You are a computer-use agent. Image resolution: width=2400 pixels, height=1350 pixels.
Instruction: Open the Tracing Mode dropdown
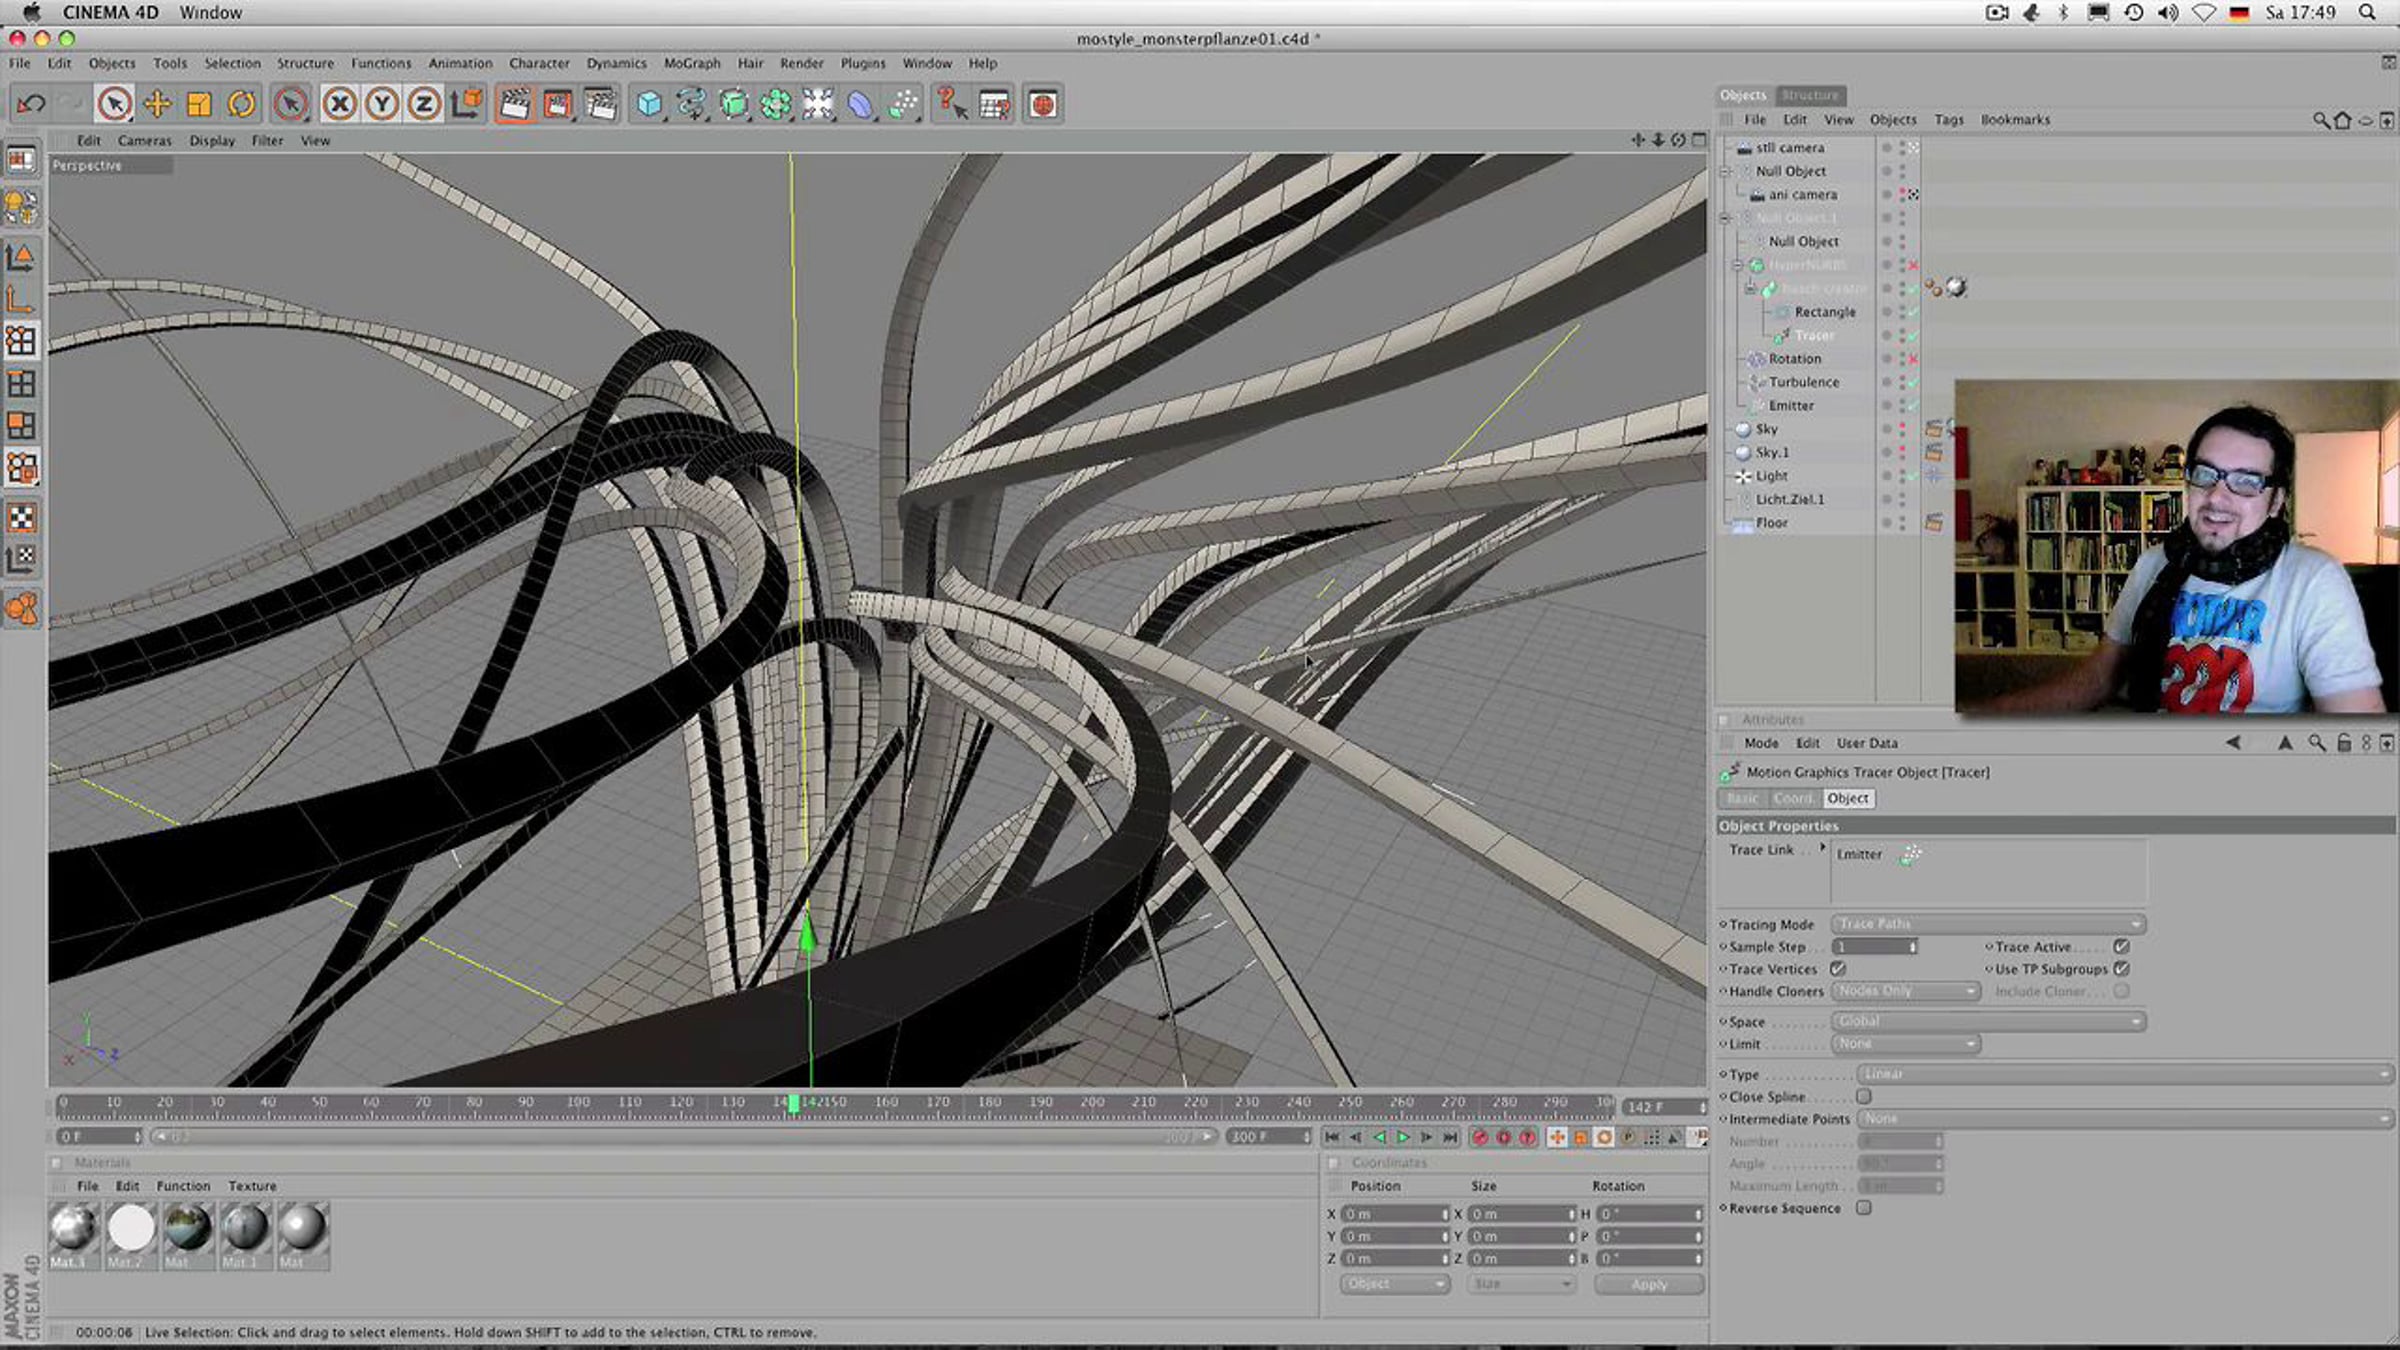point(1988,924)
